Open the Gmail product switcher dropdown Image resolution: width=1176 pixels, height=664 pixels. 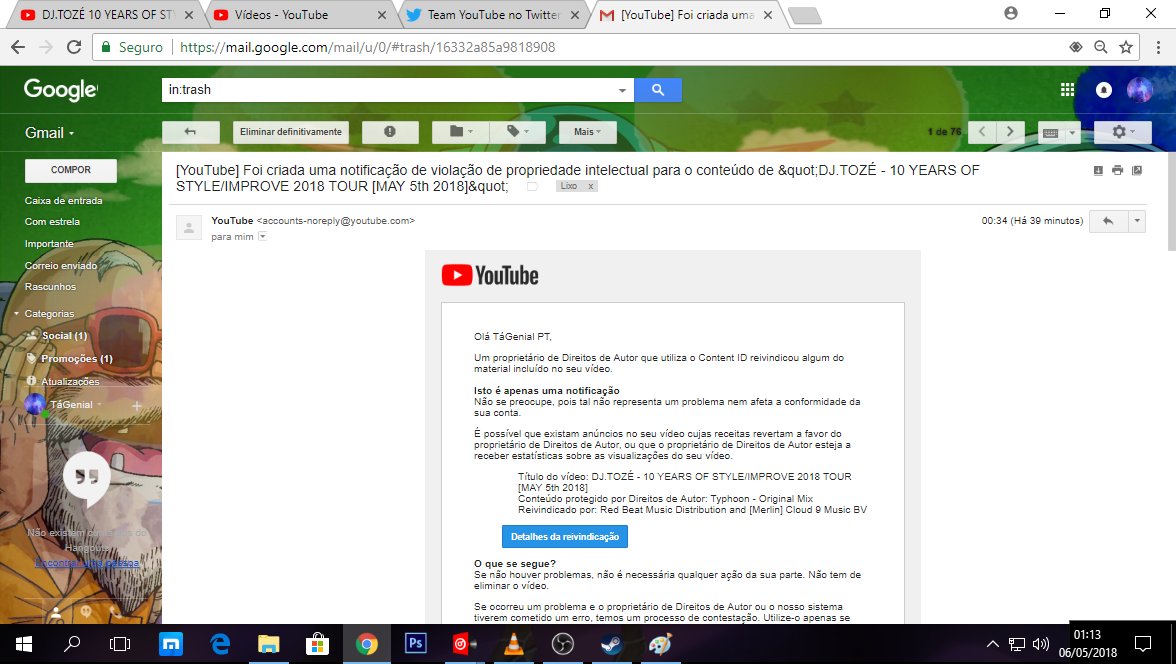point(50,133)
